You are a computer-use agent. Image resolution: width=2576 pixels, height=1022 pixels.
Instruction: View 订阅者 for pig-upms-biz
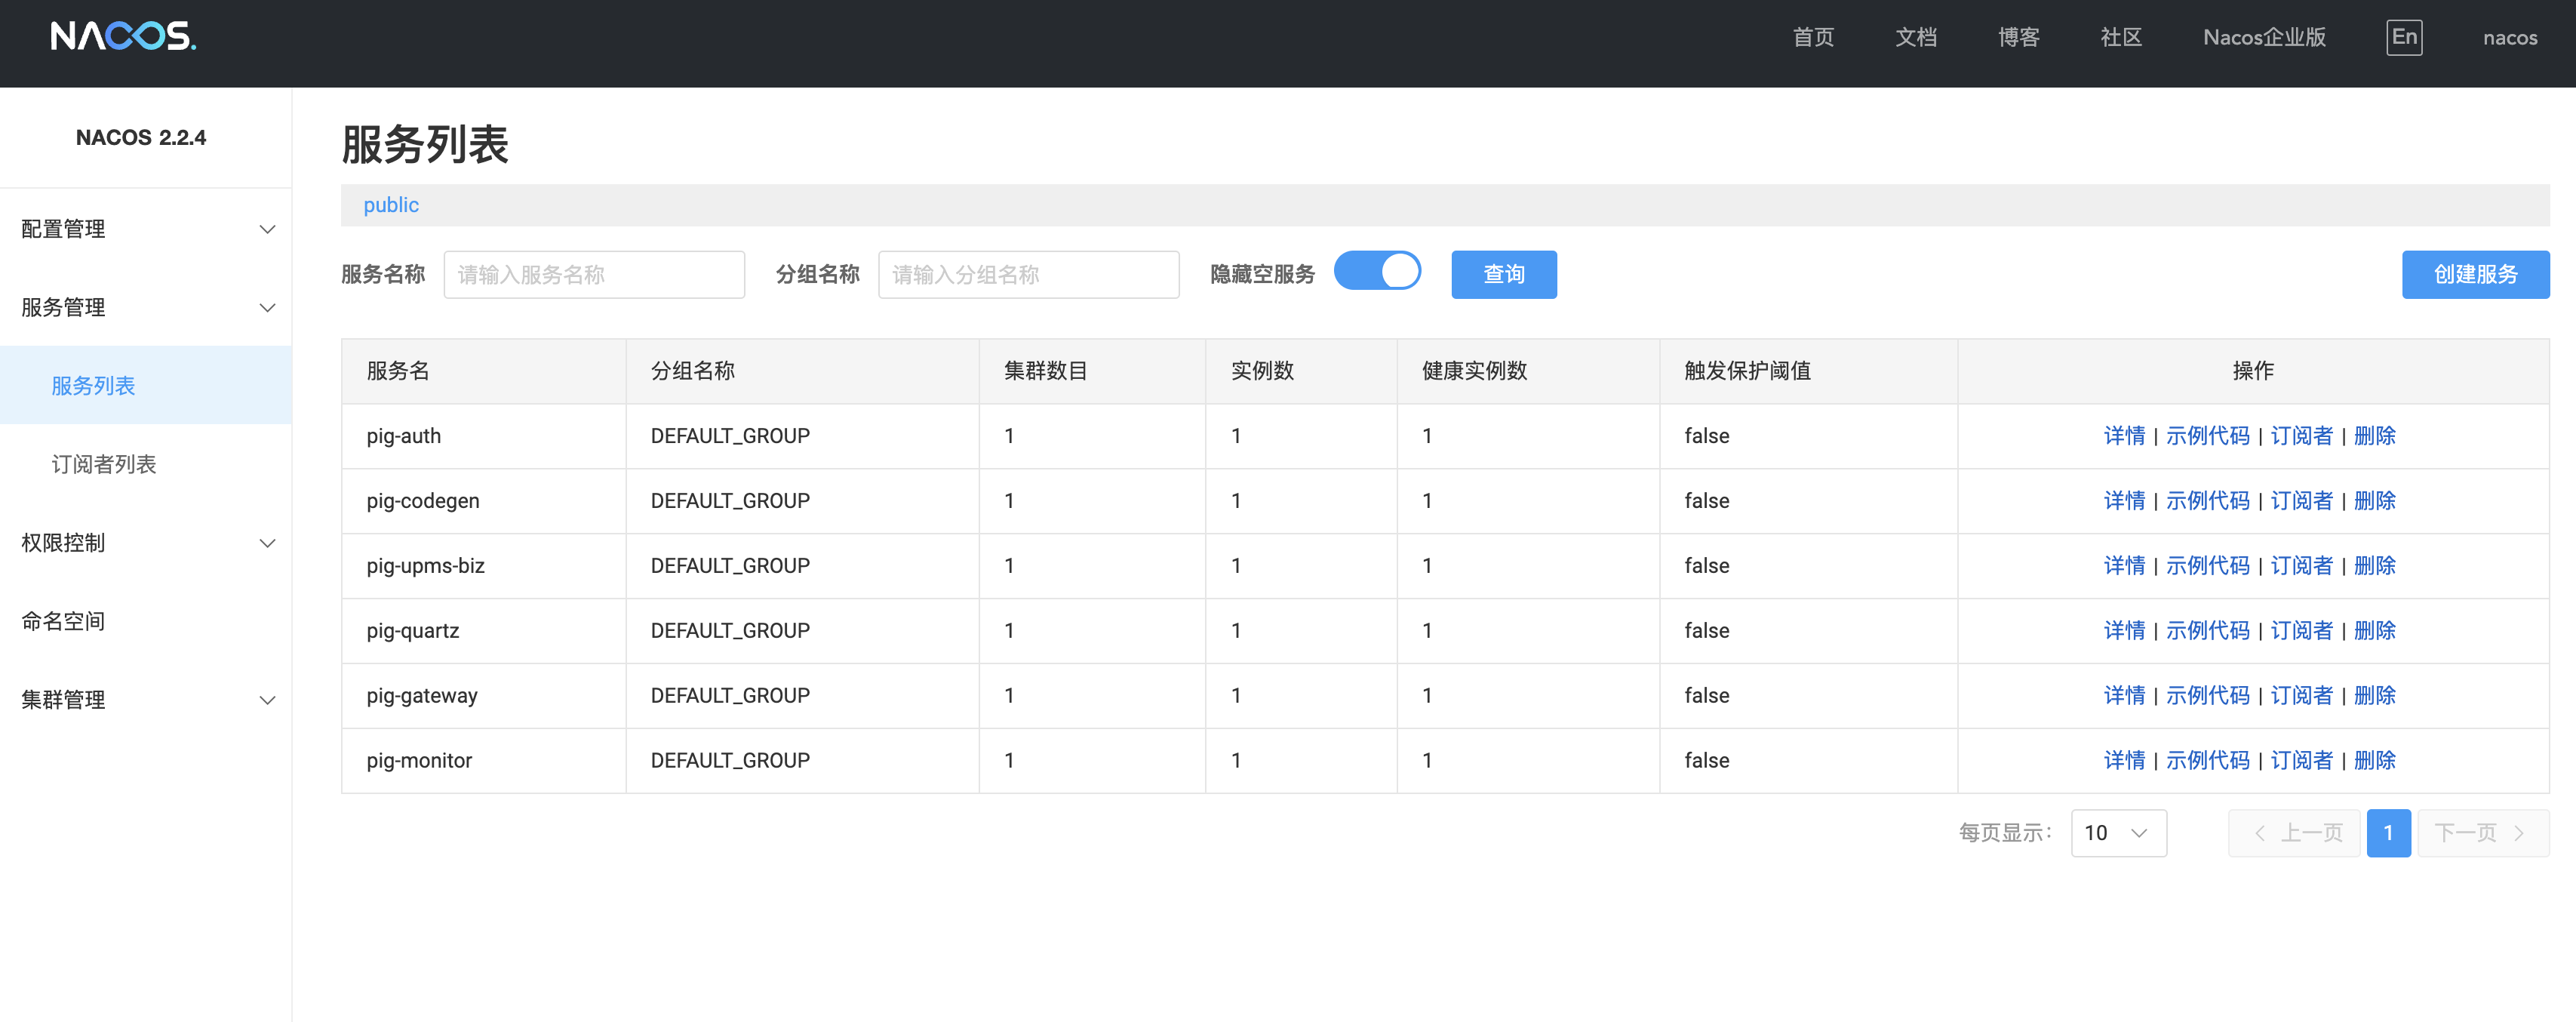coord(2301,566)
